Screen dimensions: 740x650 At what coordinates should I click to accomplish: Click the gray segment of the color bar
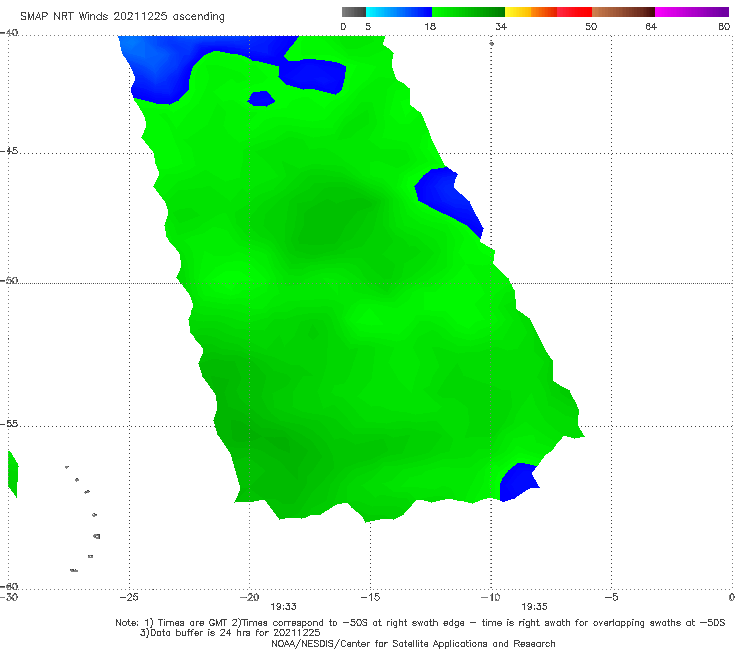[354, 12]
